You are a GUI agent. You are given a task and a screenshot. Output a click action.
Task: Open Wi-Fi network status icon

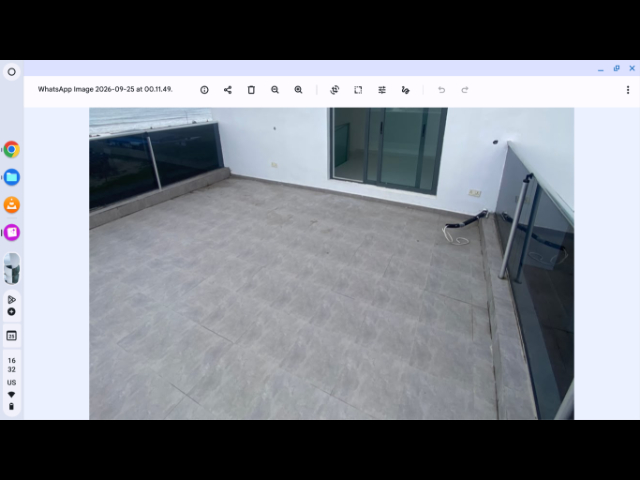[x=11, y=395]
